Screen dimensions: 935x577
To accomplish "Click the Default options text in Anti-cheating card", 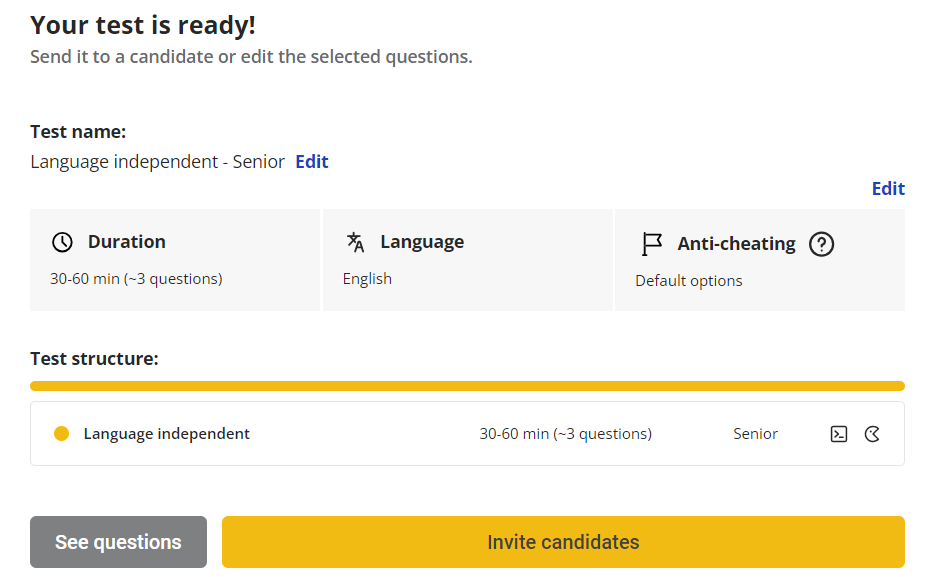I will (688, 281).
